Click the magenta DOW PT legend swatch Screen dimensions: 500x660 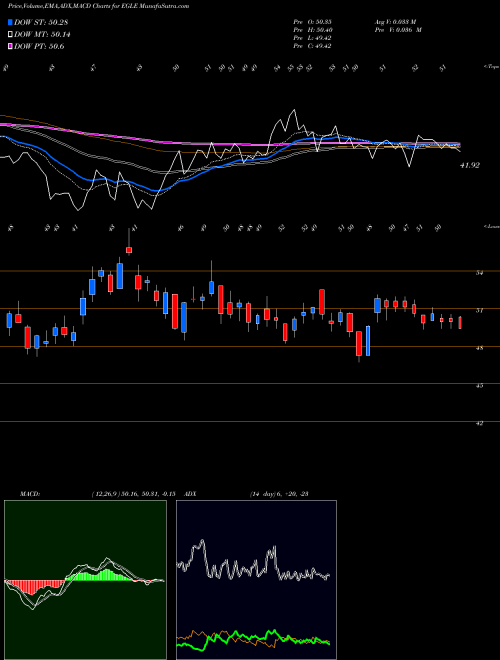[10, 47]
